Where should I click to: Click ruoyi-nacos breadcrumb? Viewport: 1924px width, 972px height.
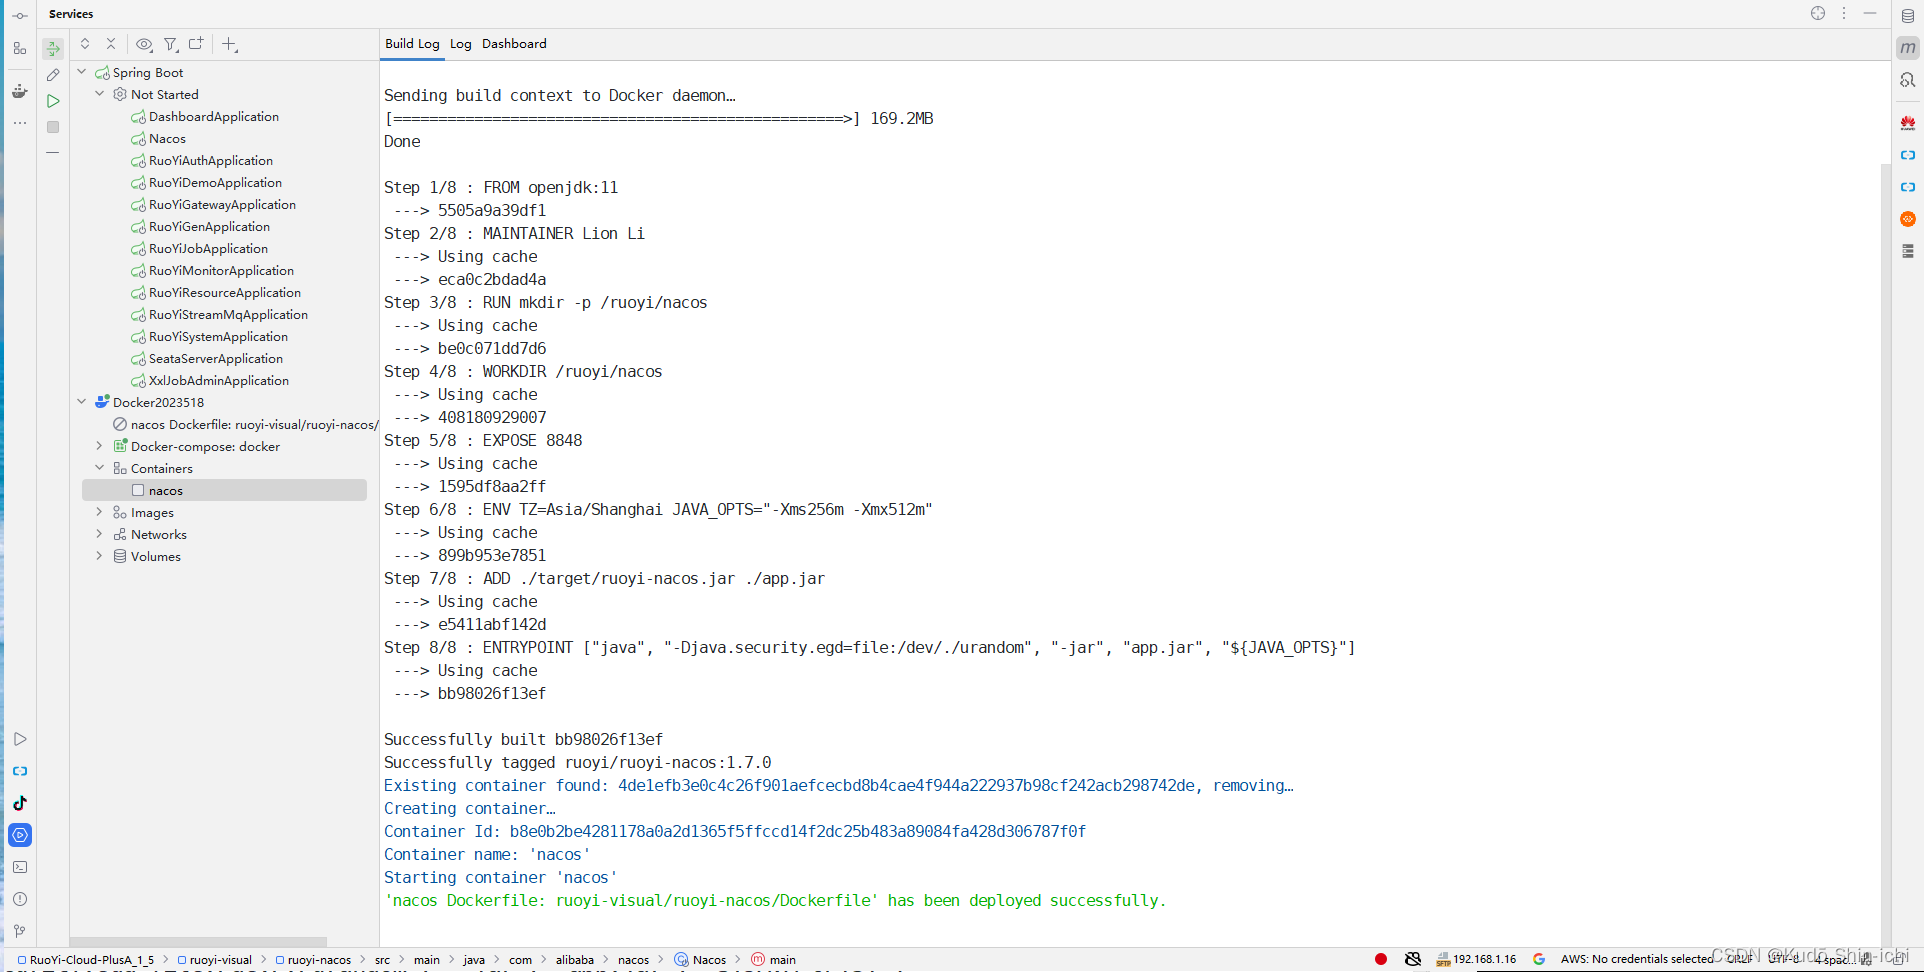[312, 960]
